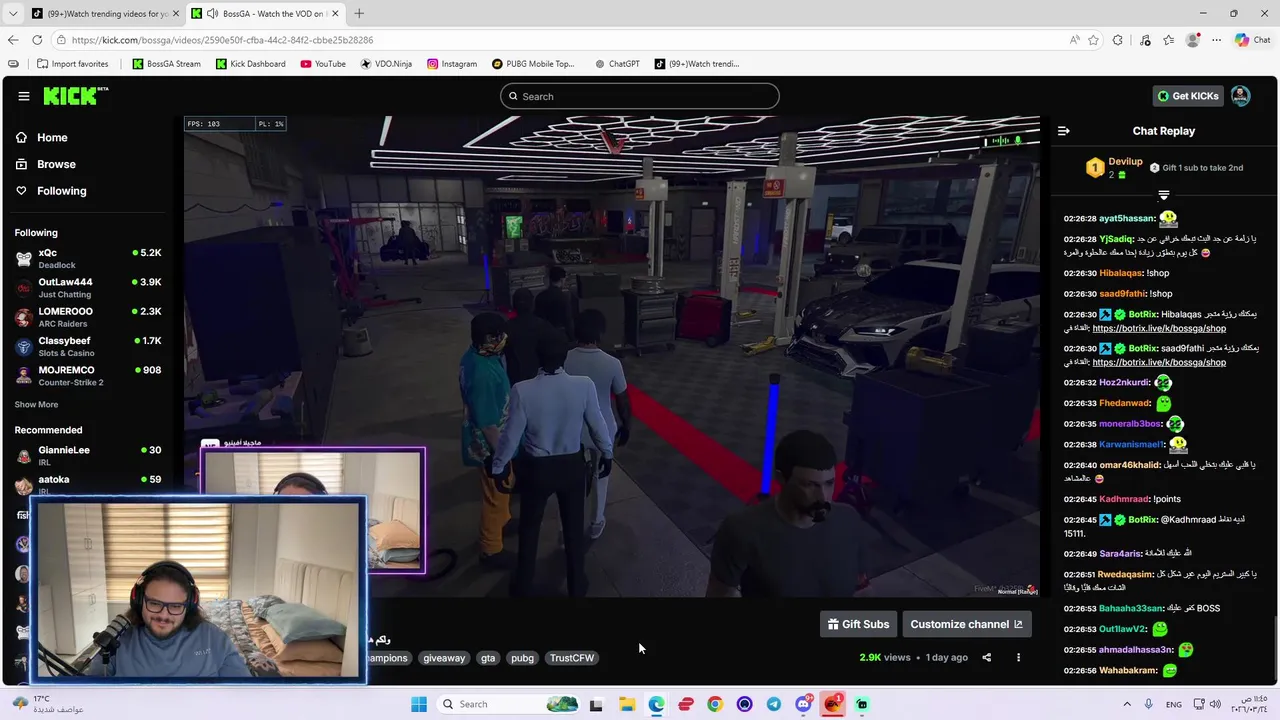Open botrix shop link in Hibalaqas reply
Image resolution: width=1280 pixels, height=720 pixels.
tap(1159, 328)
